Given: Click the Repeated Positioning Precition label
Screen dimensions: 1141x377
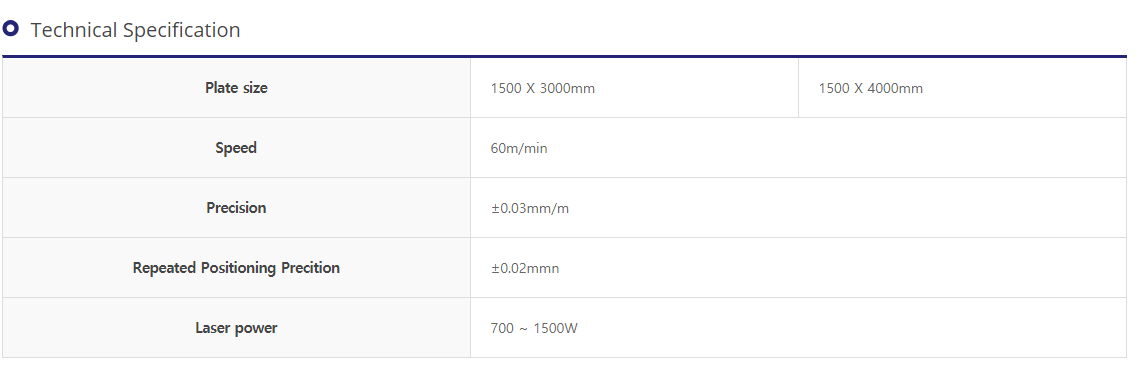Looking at the screenshot, I should [x=236, y=268].
